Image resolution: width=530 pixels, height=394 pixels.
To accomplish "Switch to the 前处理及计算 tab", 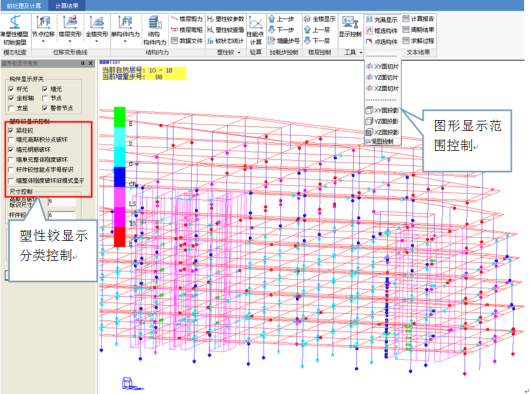I will pos(24,6).
